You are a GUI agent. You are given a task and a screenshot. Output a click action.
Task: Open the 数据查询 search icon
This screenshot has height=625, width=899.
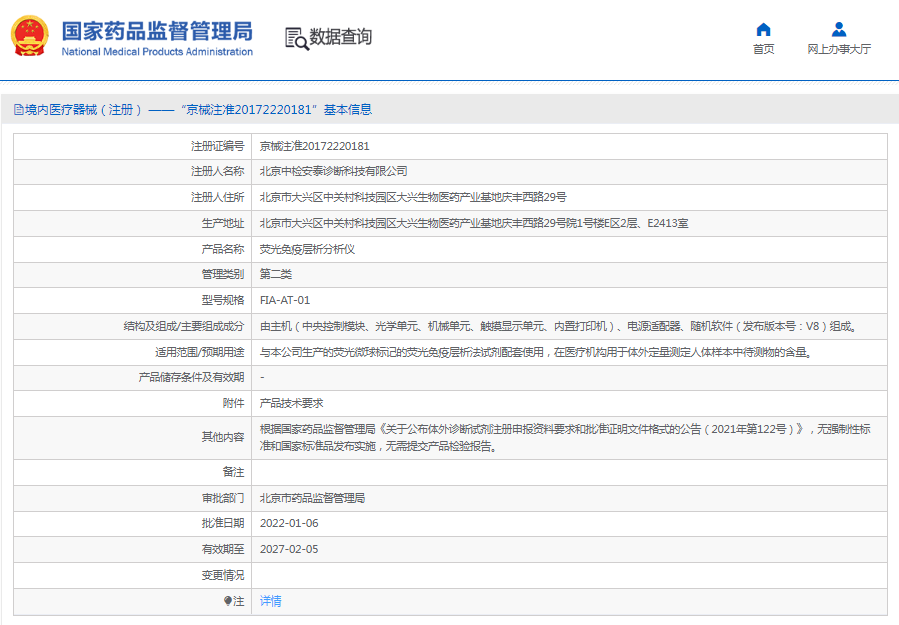pyautogui.click(x=296, y=38)
